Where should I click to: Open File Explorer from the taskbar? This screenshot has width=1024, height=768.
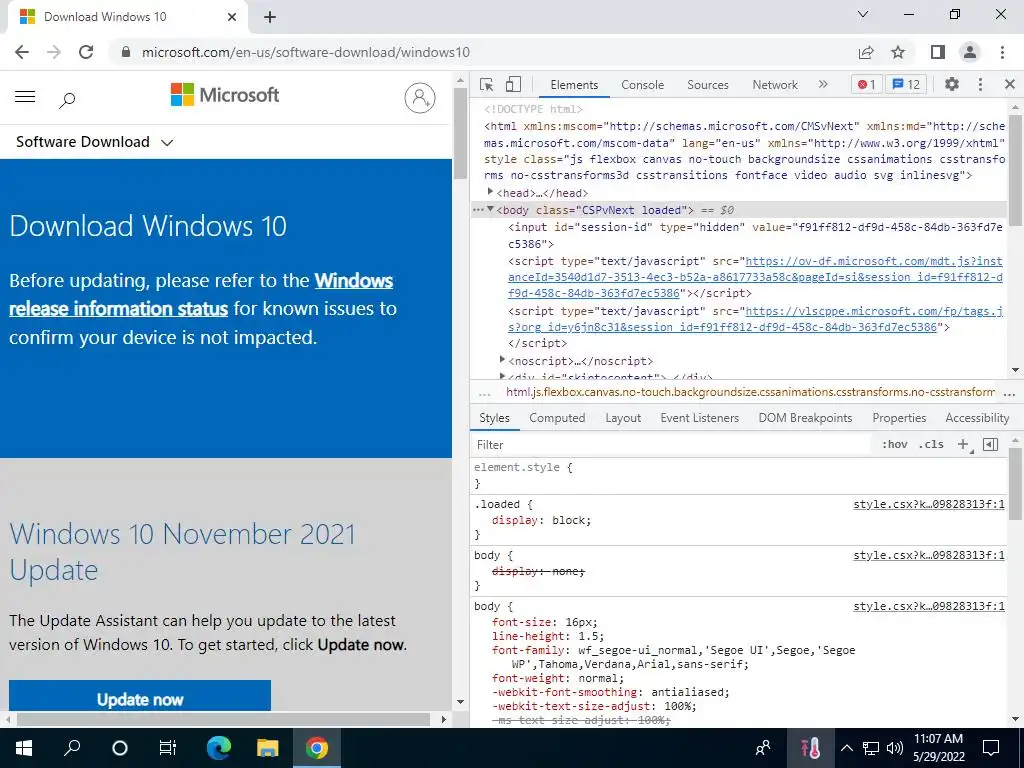coord(268,748)
